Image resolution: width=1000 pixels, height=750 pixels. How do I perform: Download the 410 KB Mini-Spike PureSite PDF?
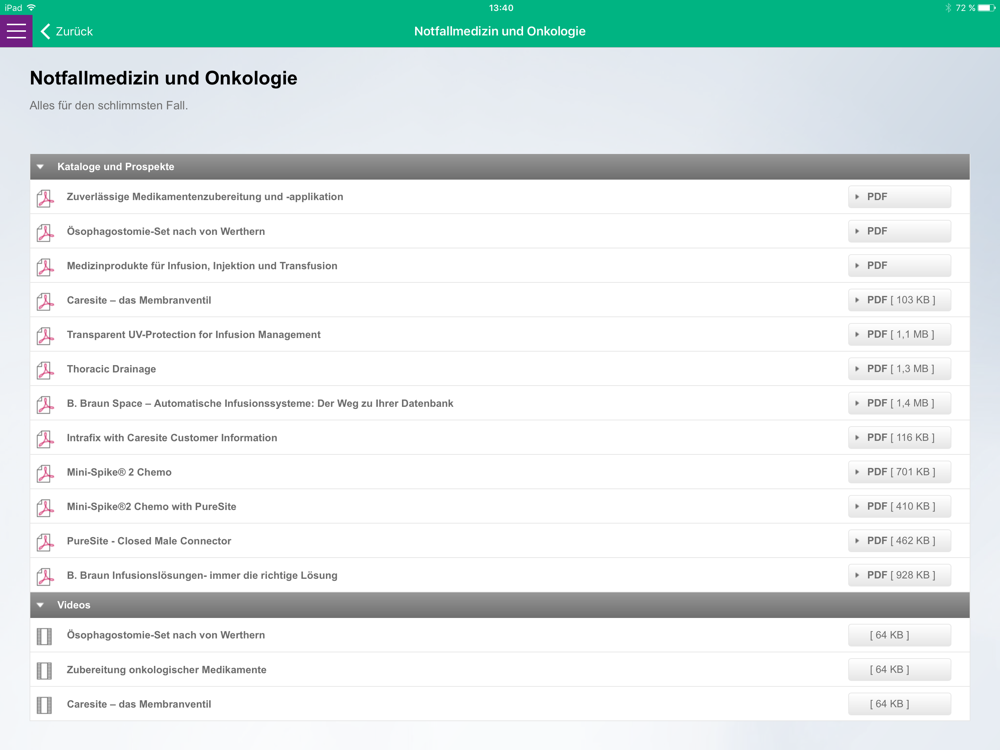point(899,506)
